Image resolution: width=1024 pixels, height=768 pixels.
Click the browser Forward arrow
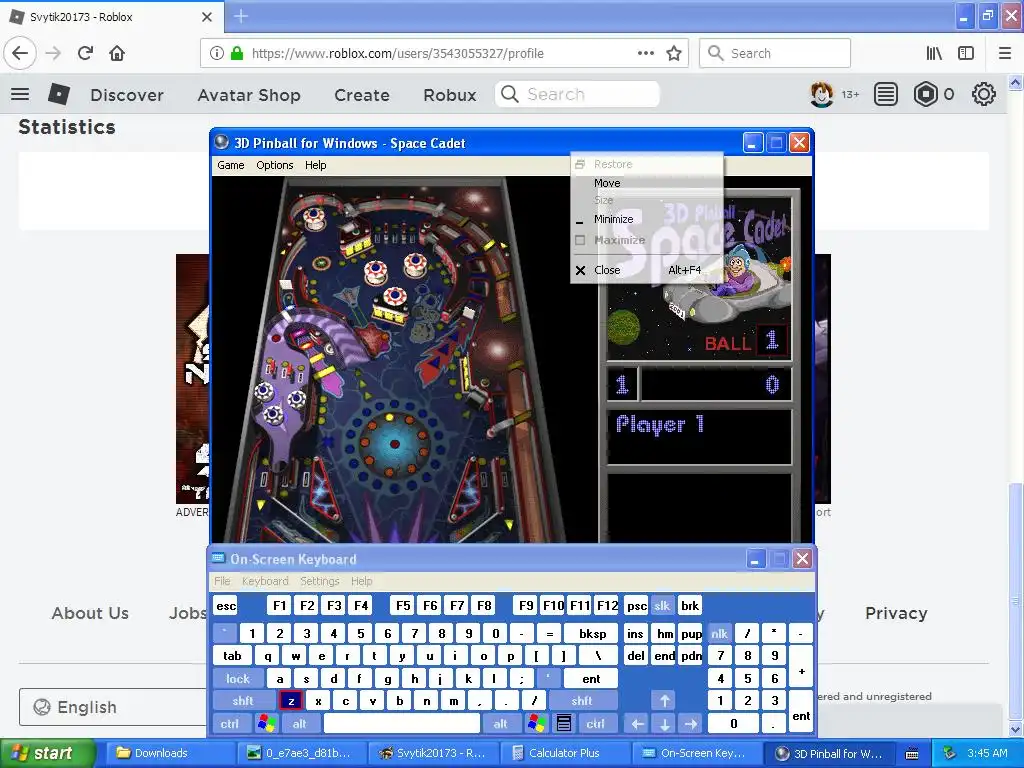tap(54, 53)
